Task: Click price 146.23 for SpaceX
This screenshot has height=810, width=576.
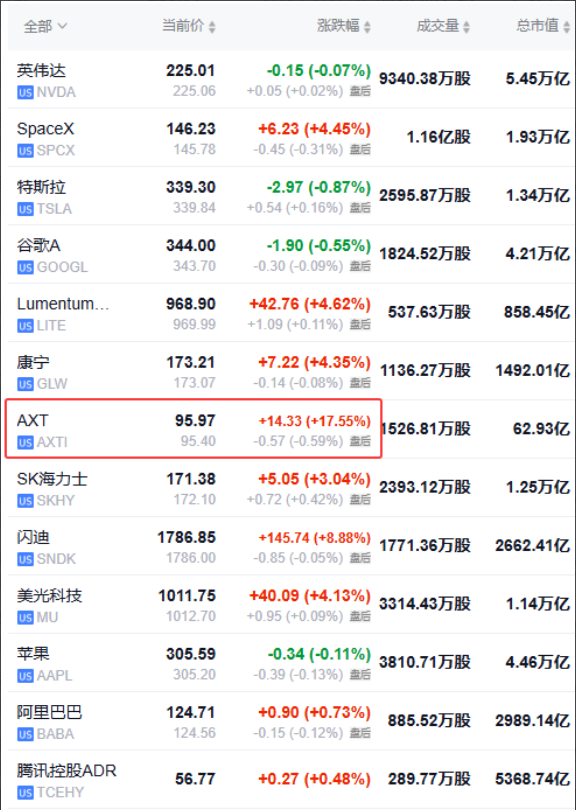Action: [x=191, y=129]
